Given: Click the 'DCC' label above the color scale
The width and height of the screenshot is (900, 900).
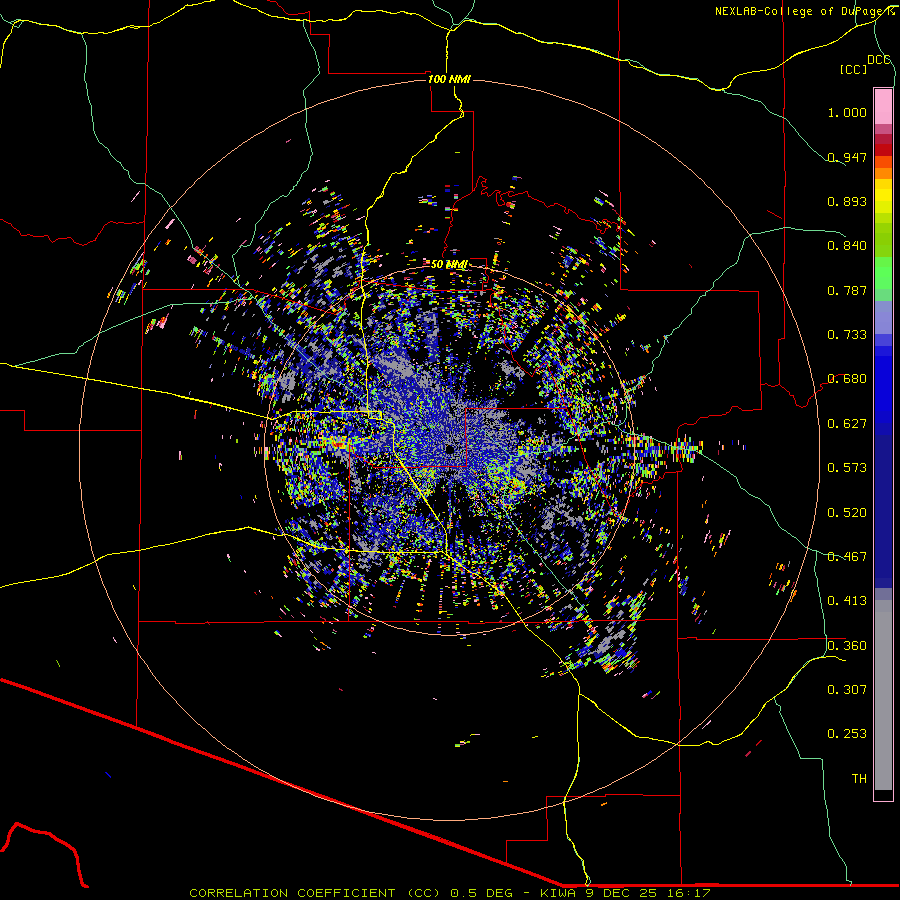Looking at the screenshot, I should click(879, 60).
